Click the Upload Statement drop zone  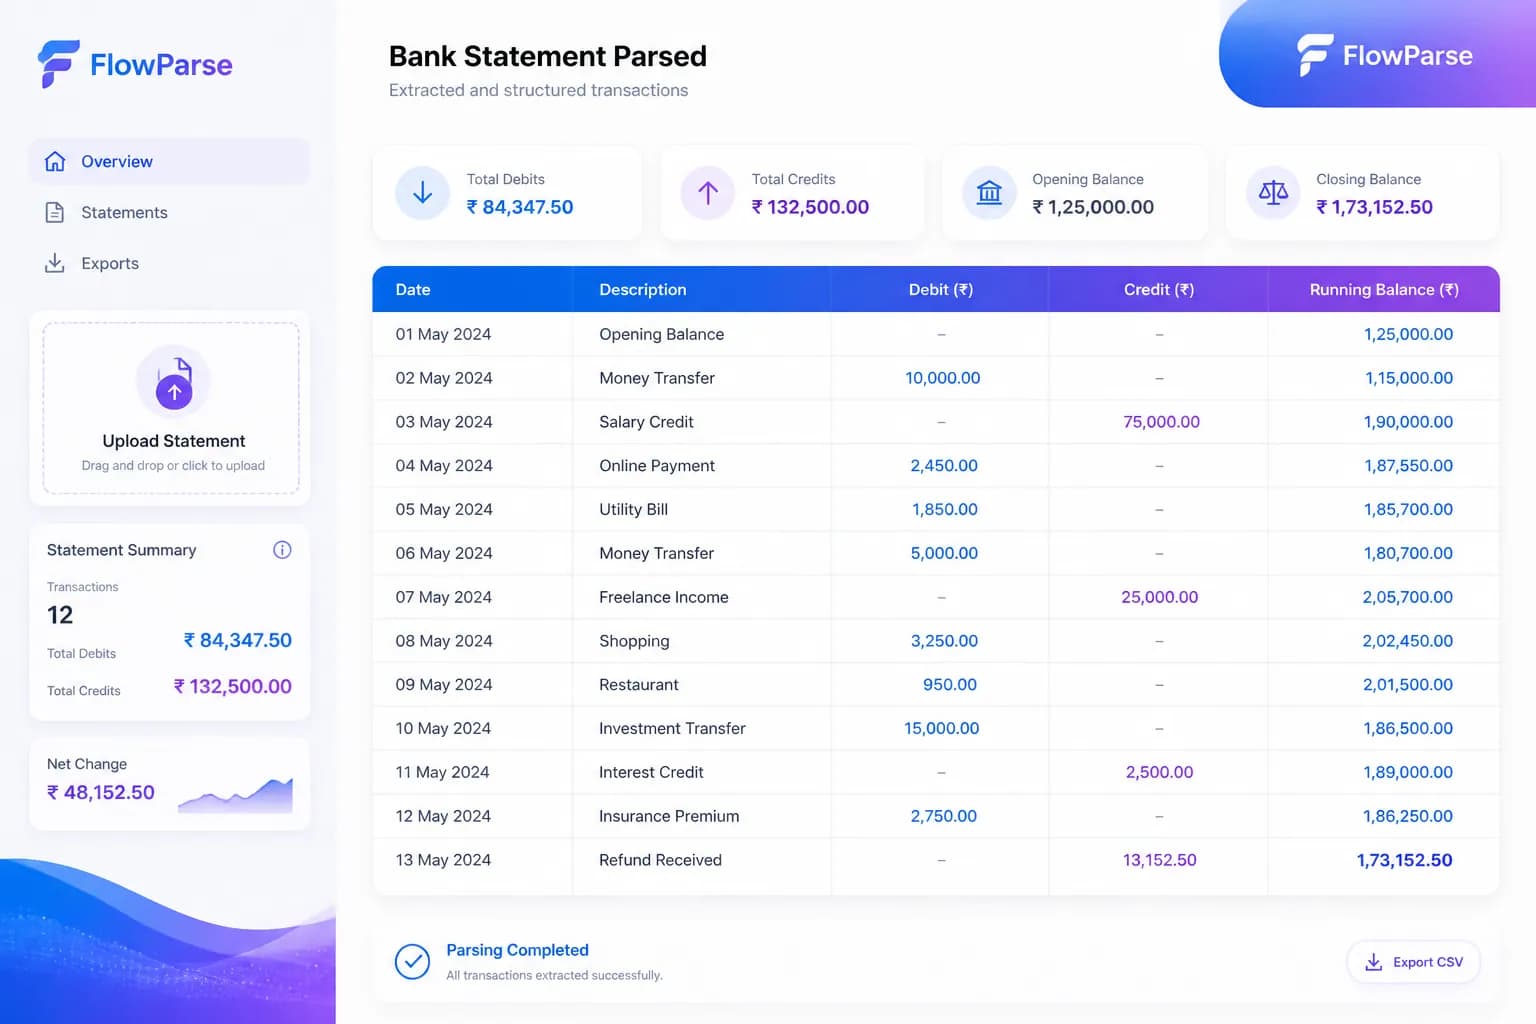click(x=171, y=408)
